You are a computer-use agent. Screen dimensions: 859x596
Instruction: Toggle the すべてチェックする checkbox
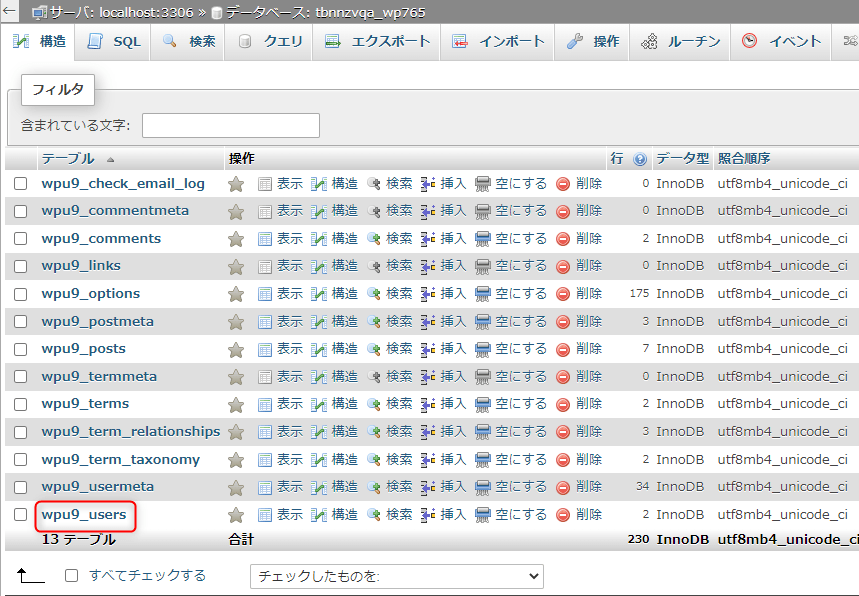pos(71,575)
